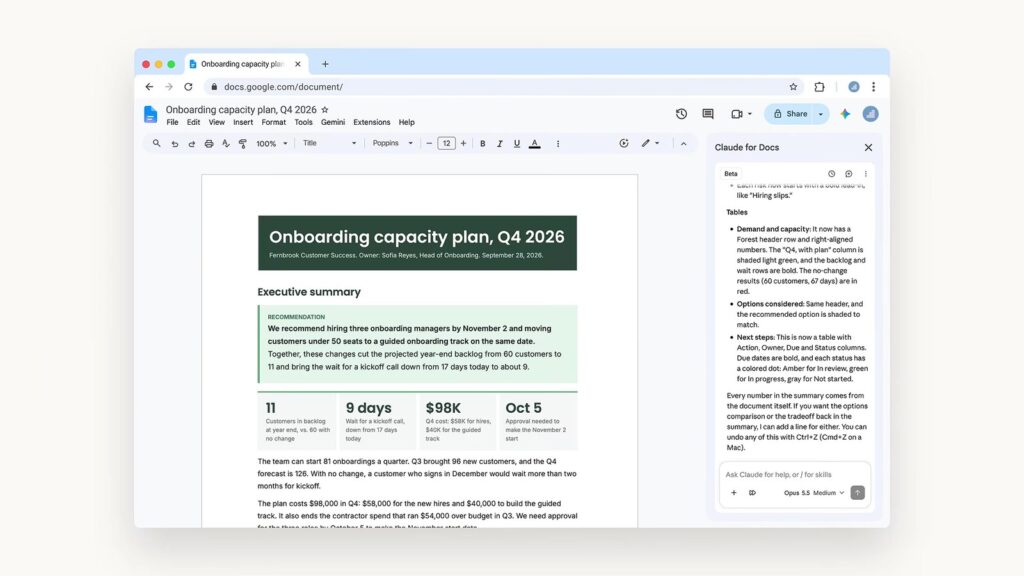Open the Opus 5.5 Medium model selector
1024x576 pixels.
pos(814,492)
